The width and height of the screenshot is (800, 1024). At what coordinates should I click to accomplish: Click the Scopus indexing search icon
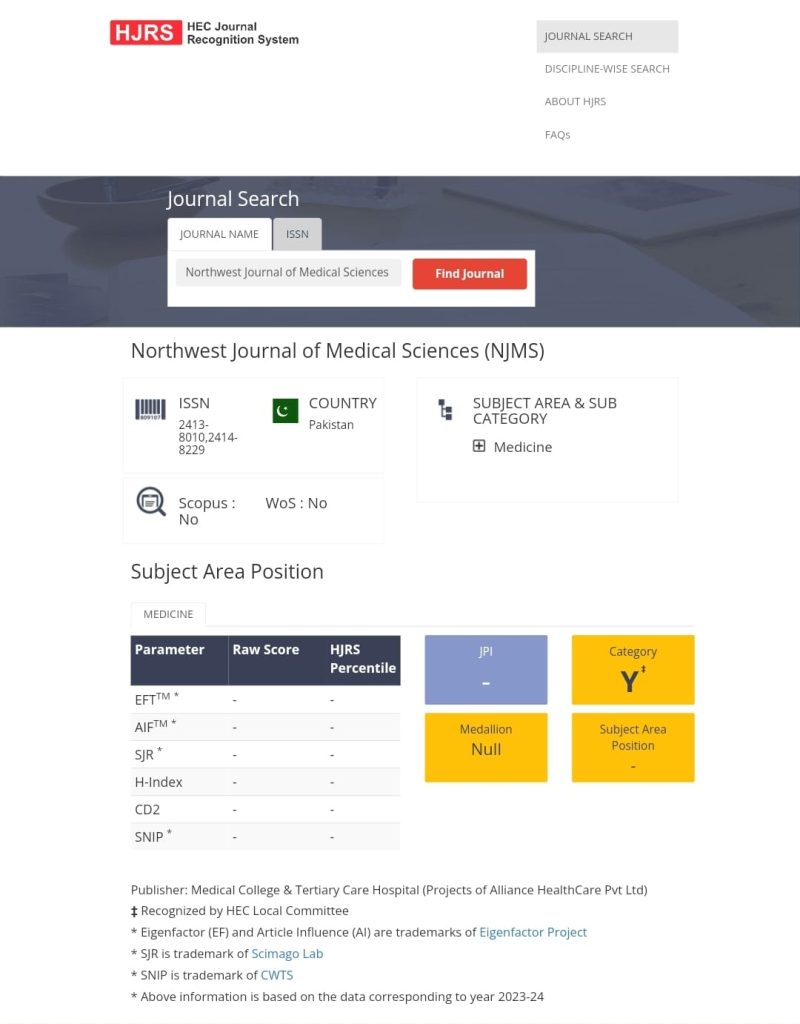click(x=151, y=502)
